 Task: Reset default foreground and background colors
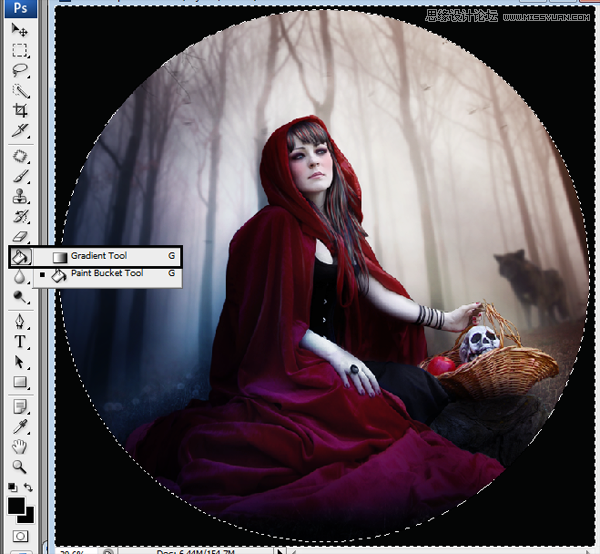coord(12,487)
